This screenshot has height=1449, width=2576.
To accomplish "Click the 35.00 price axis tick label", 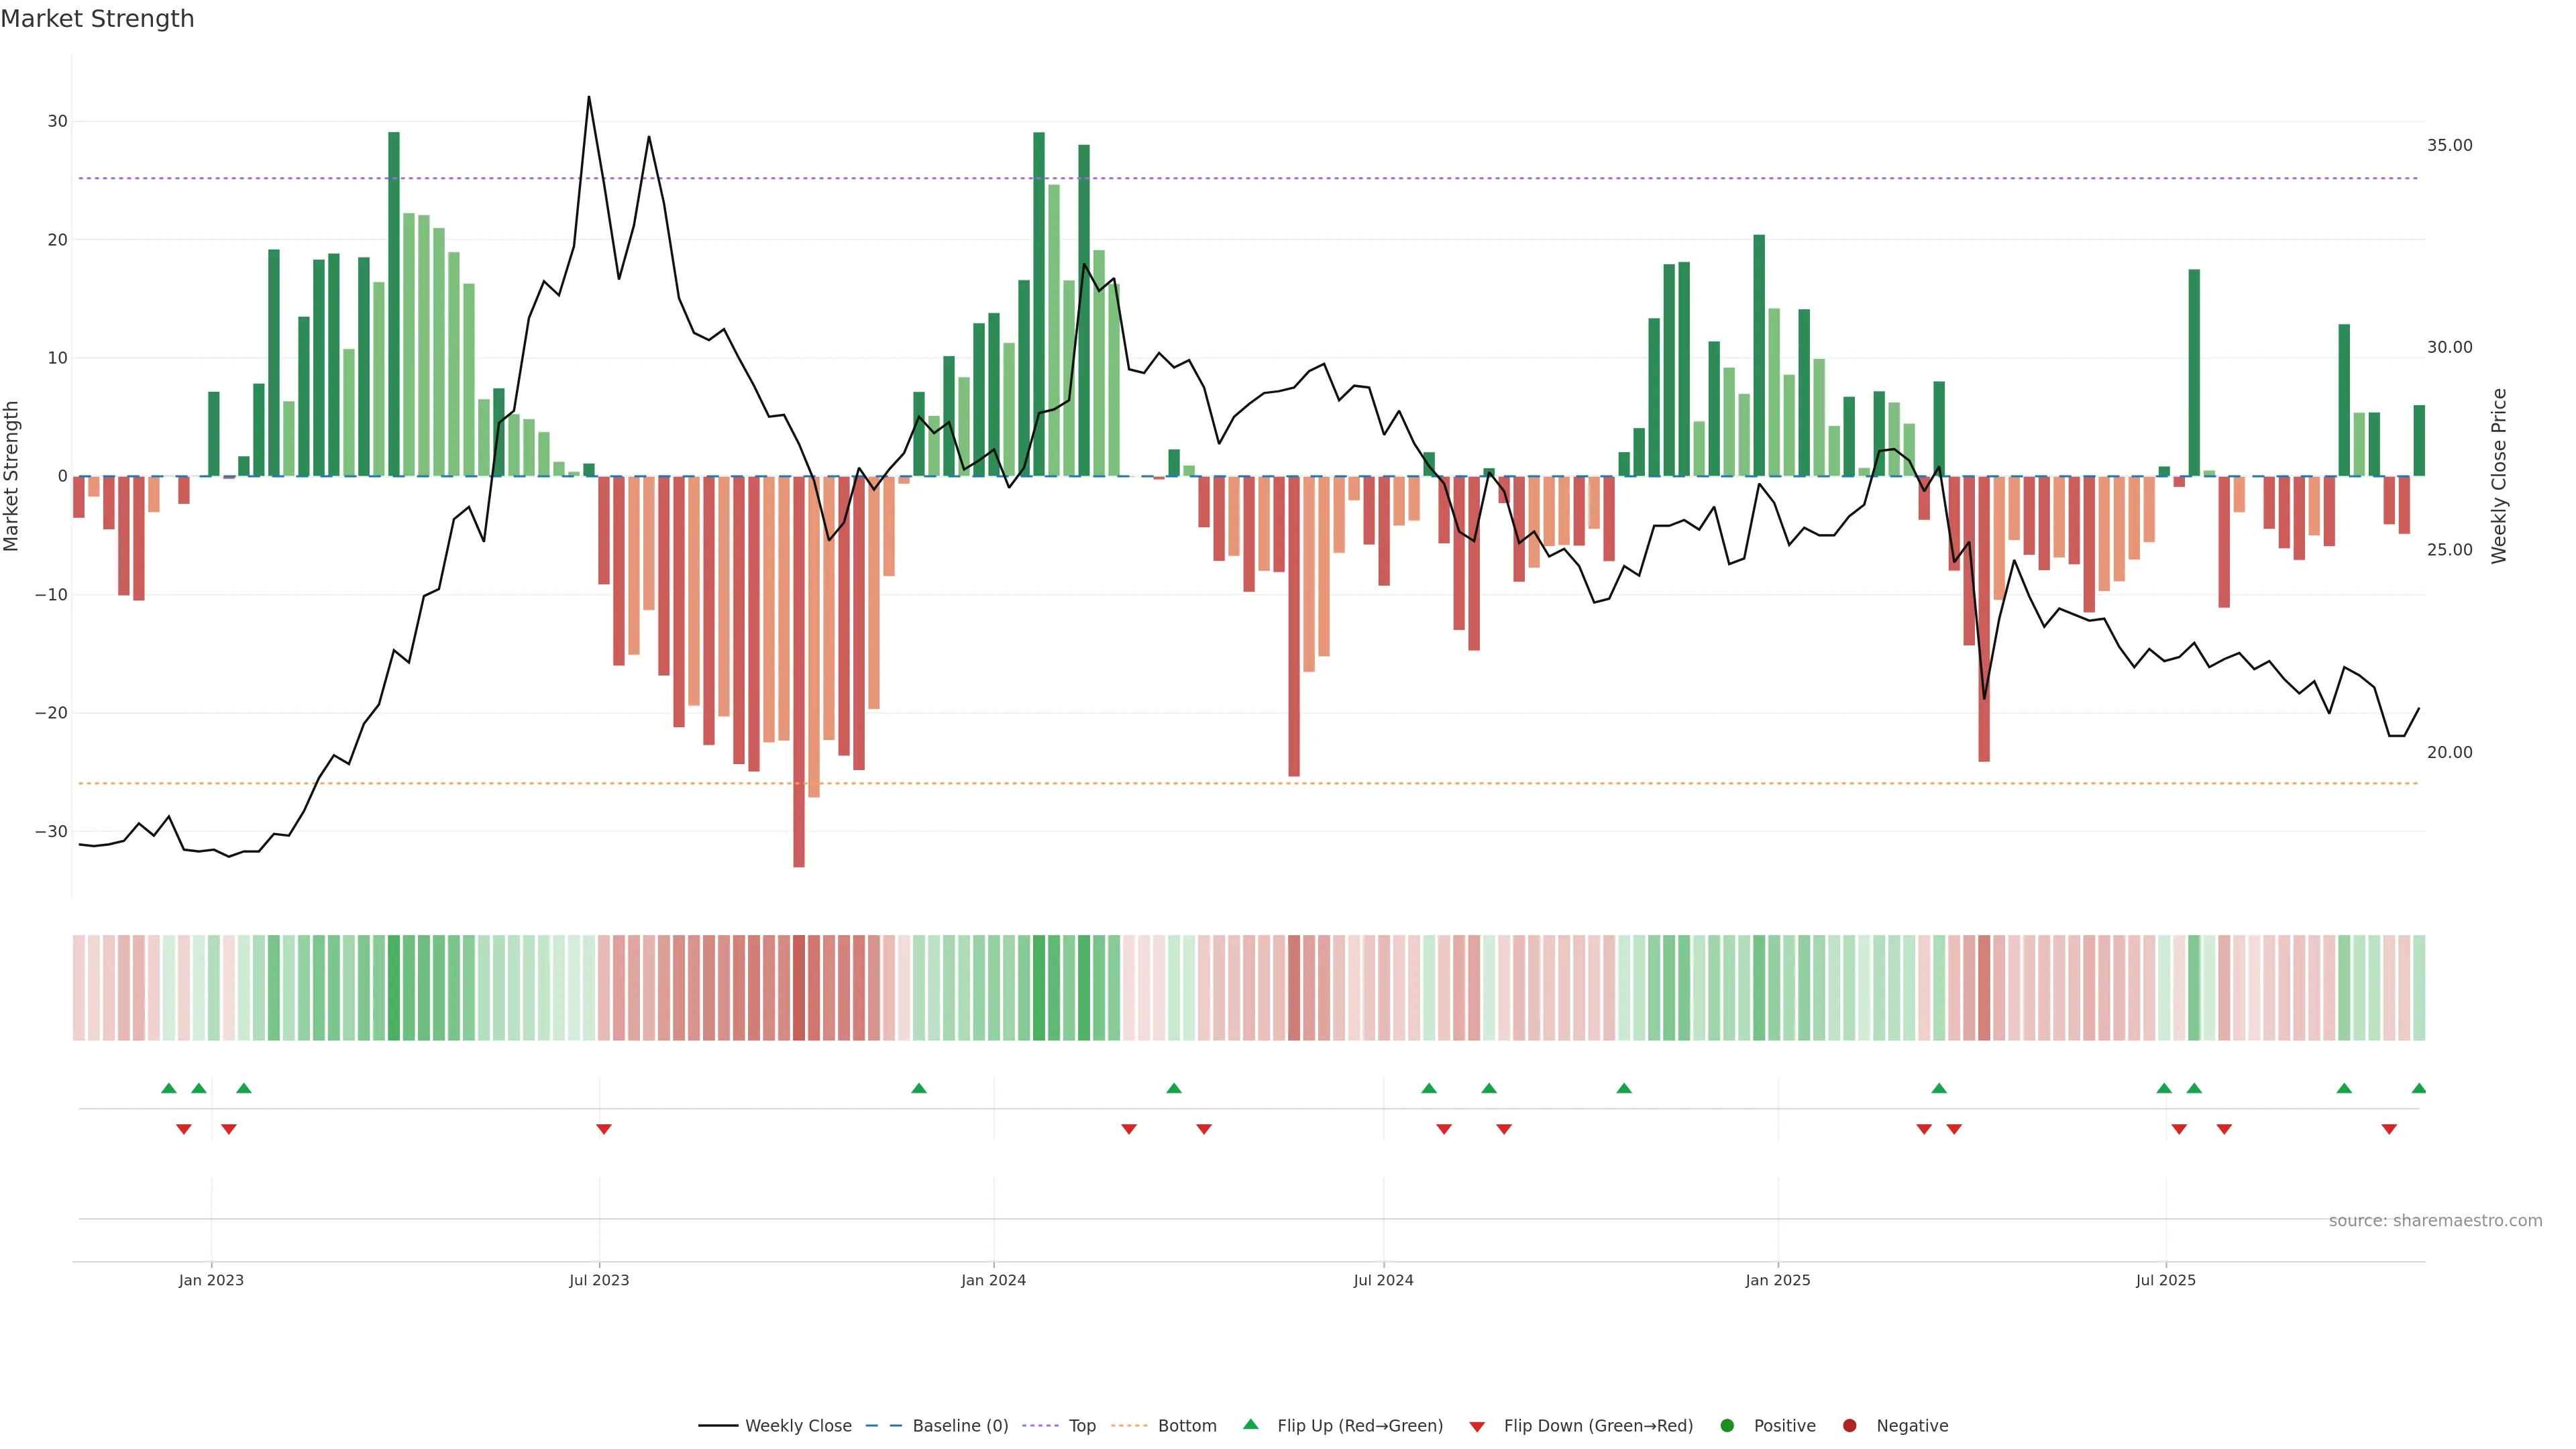I will pyautogui.click(x=2449, y=145).
